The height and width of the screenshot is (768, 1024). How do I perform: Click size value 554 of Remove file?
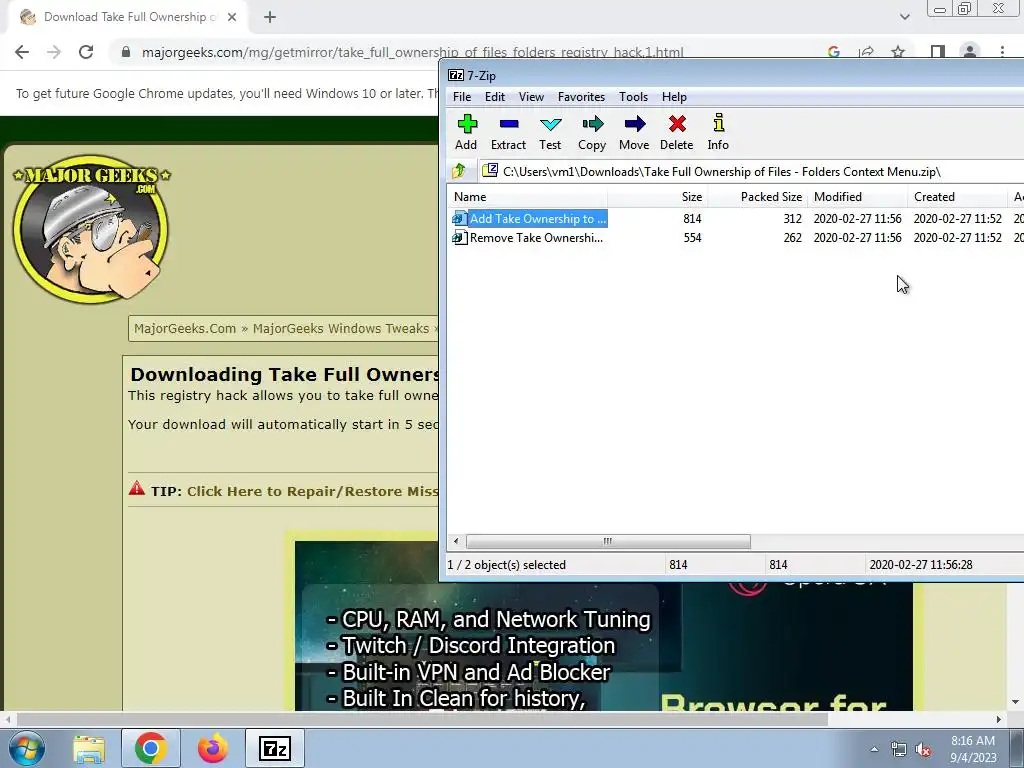click(692, 238)
